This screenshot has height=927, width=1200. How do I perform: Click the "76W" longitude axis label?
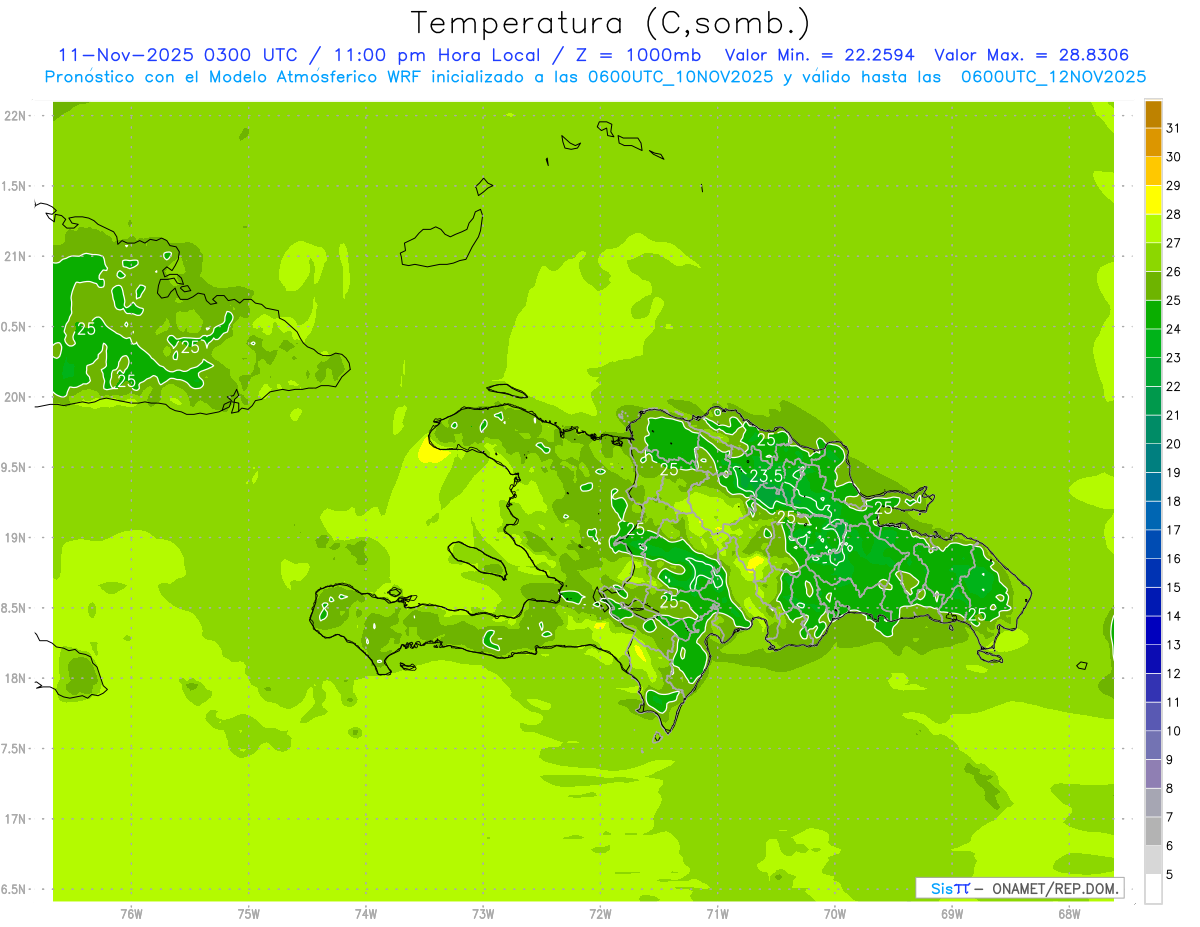[131, 914]
